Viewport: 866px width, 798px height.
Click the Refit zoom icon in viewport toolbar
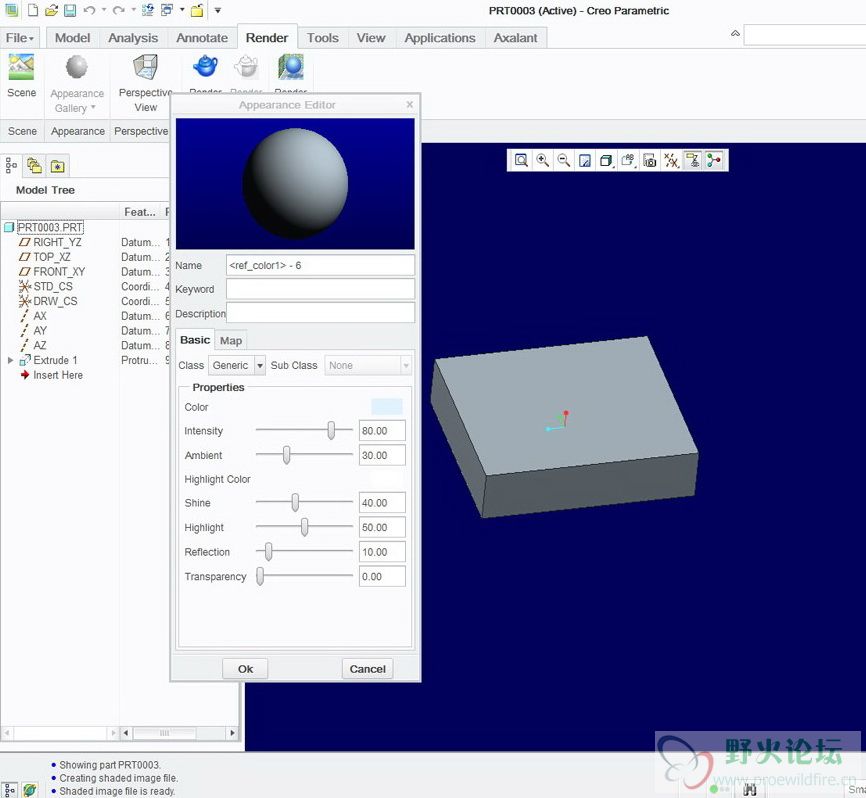(521, 160)
